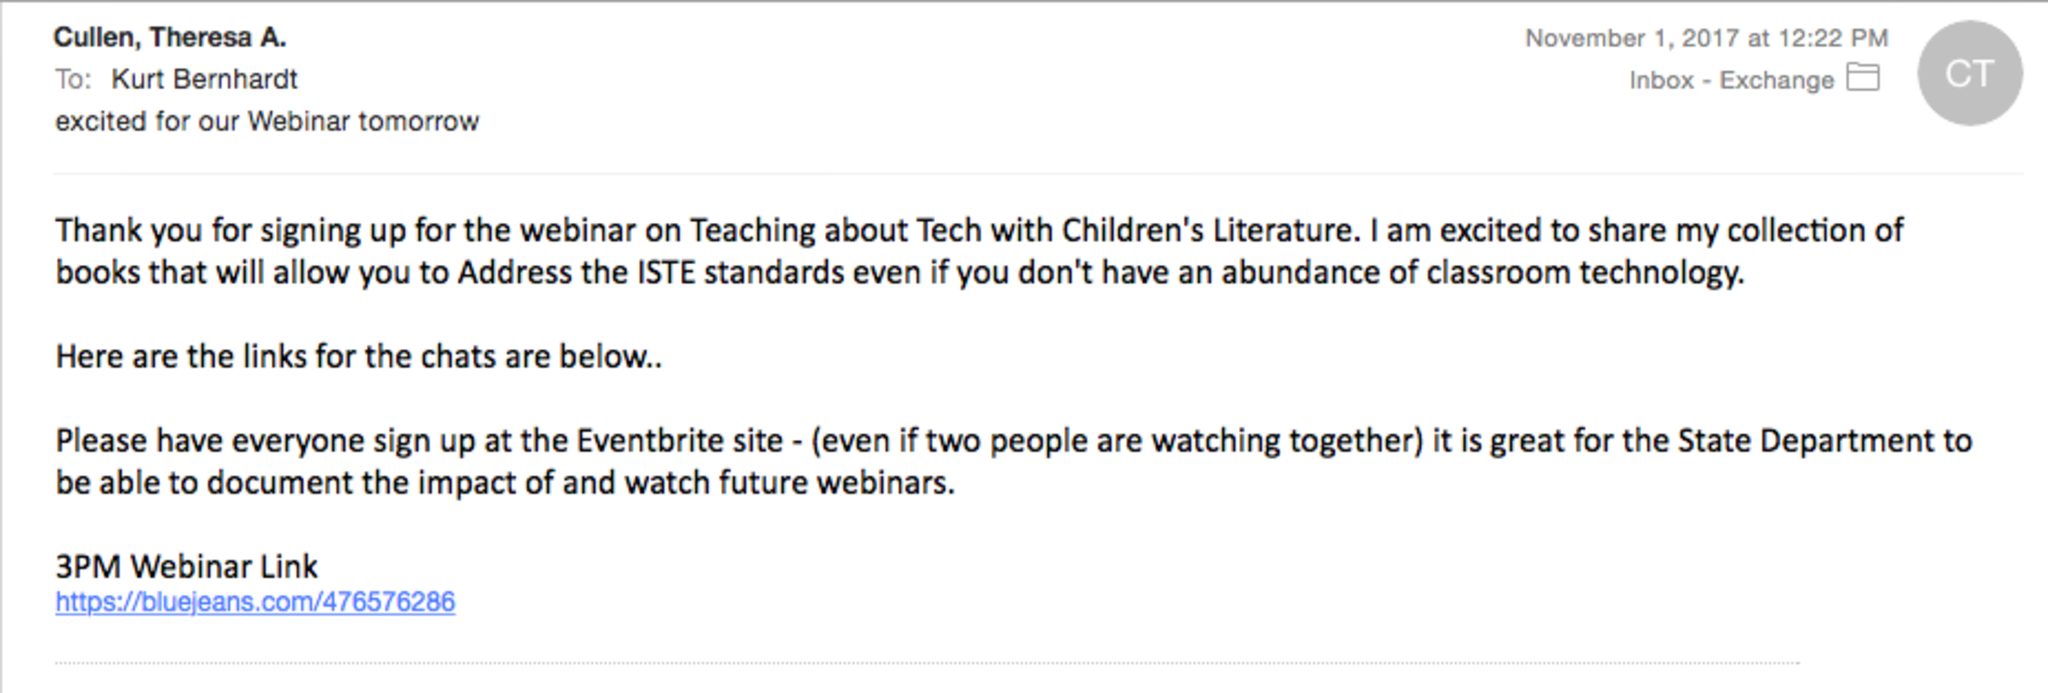Click the subject line about Webinar tomorrow
Image resolution: width=2048 pixels, height=693 pixels.
267,121
